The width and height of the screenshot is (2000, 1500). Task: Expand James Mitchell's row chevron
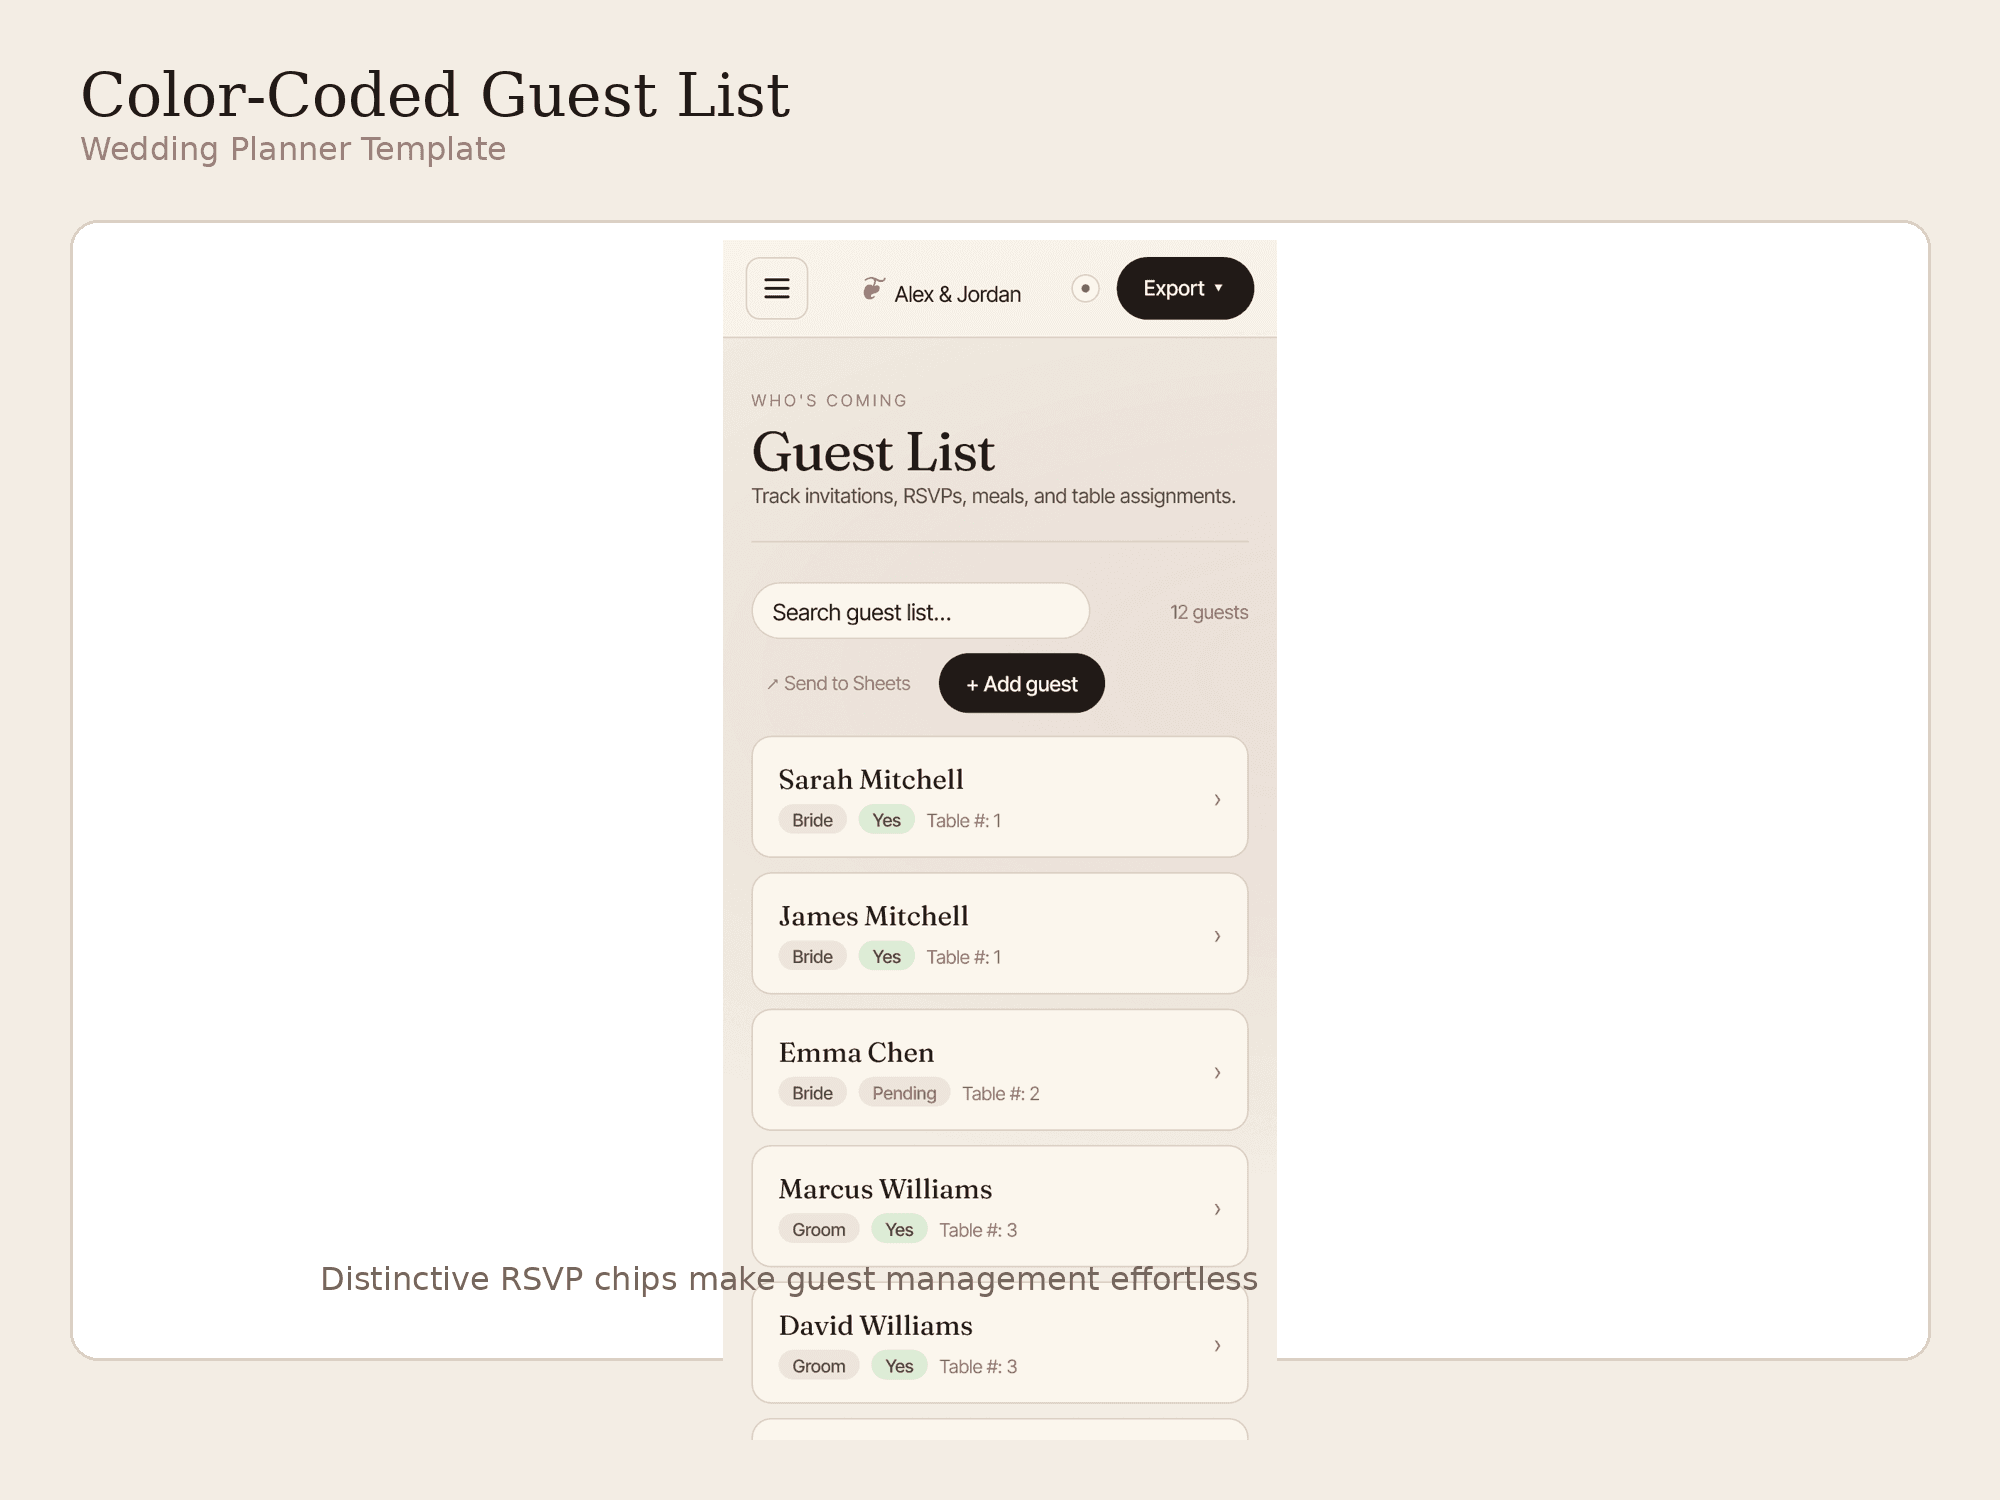point(1217,936)
